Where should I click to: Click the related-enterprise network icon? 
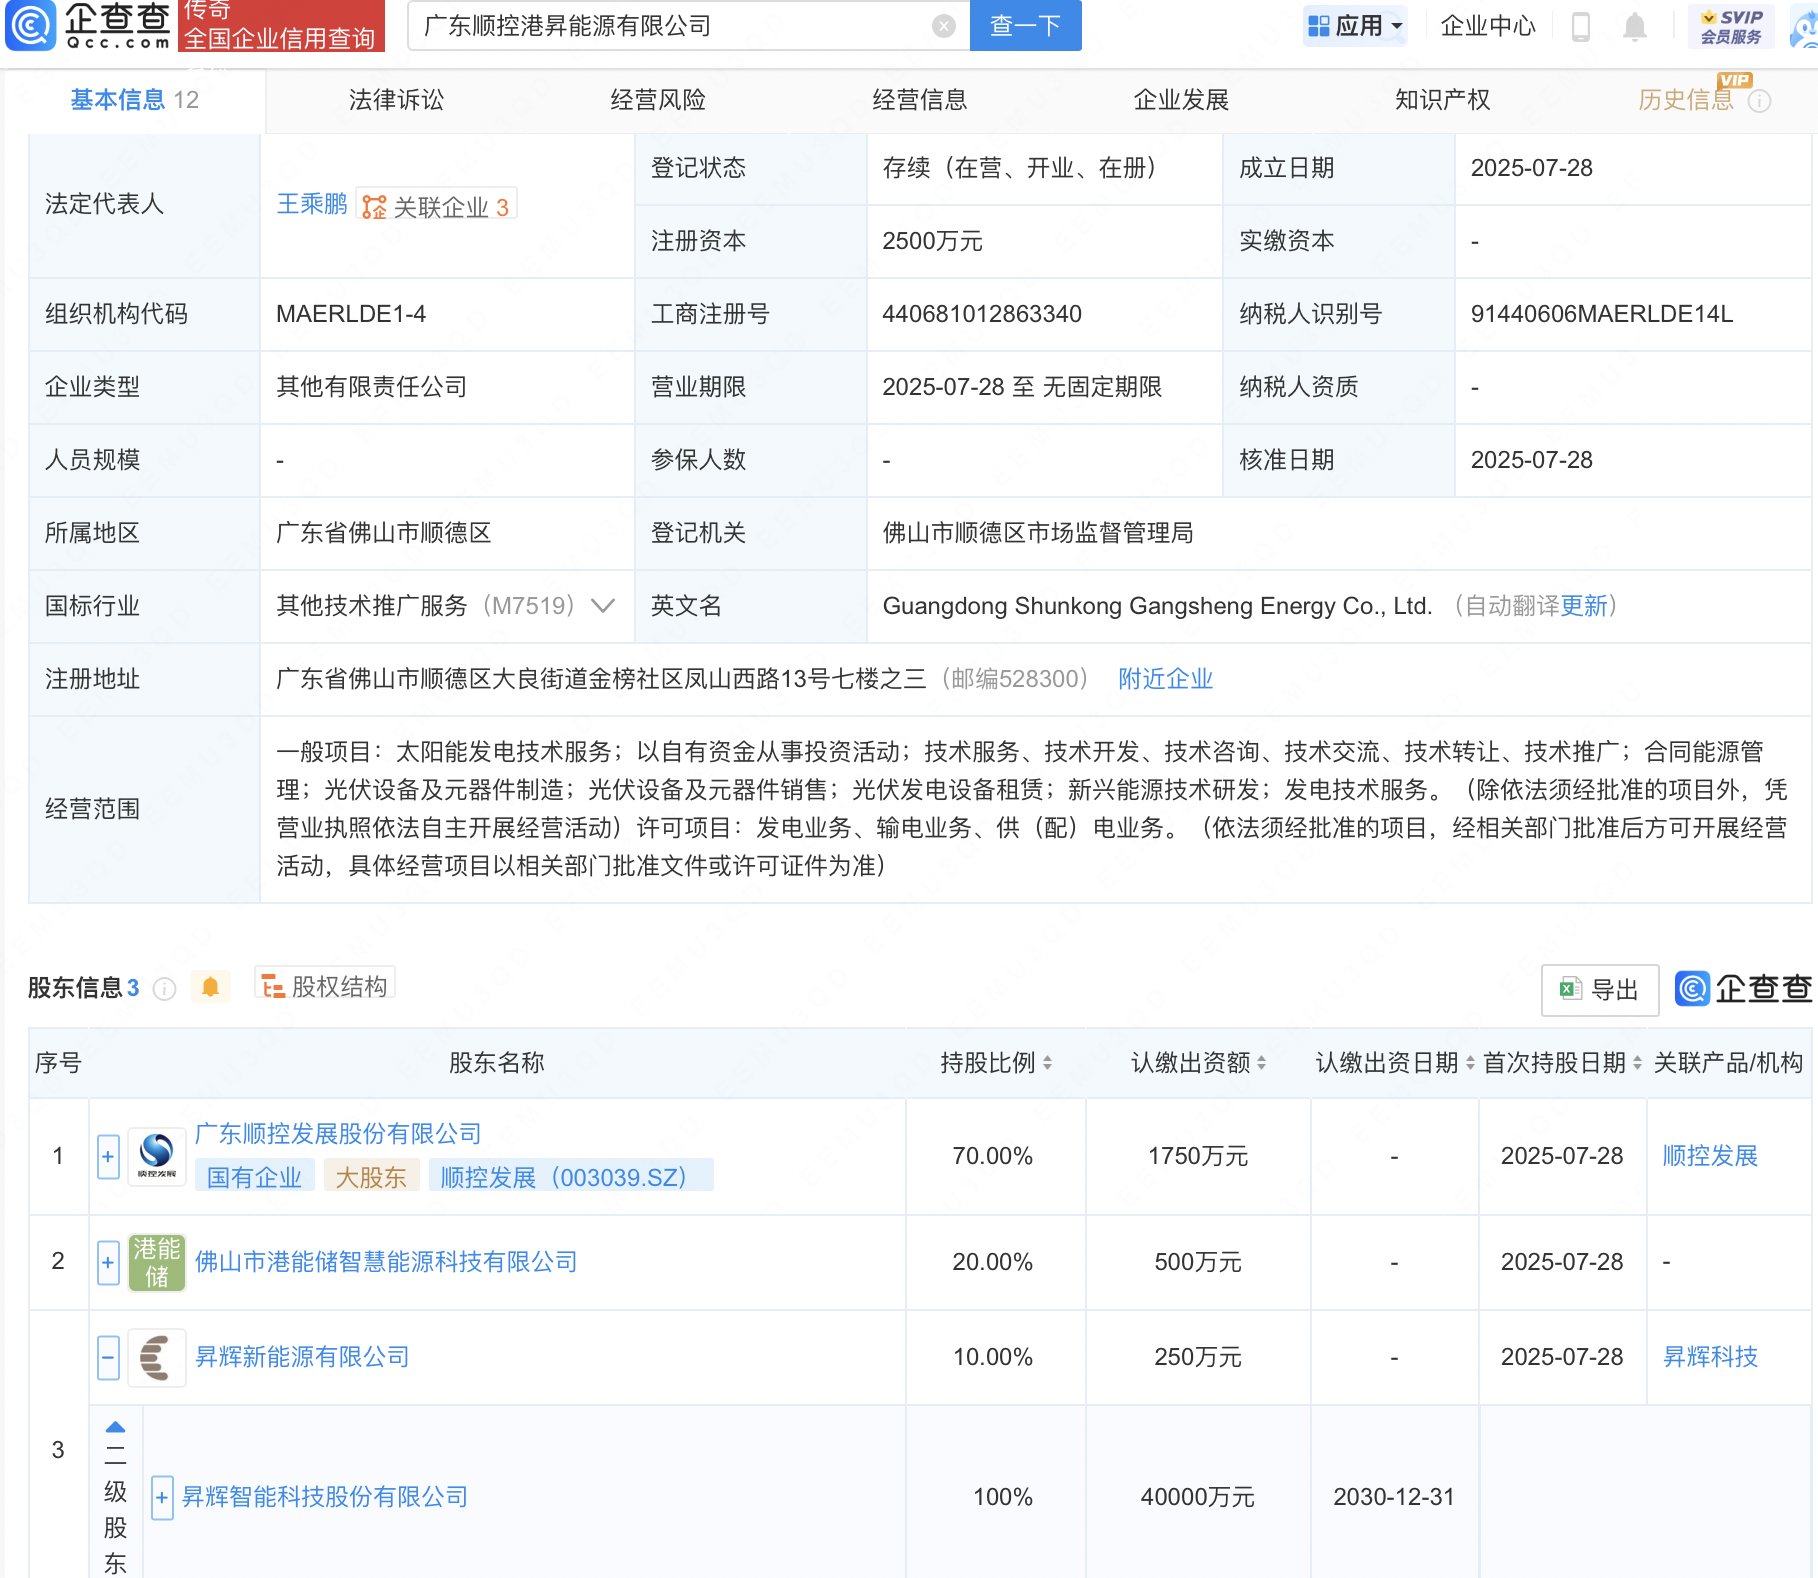click(374, 207)
